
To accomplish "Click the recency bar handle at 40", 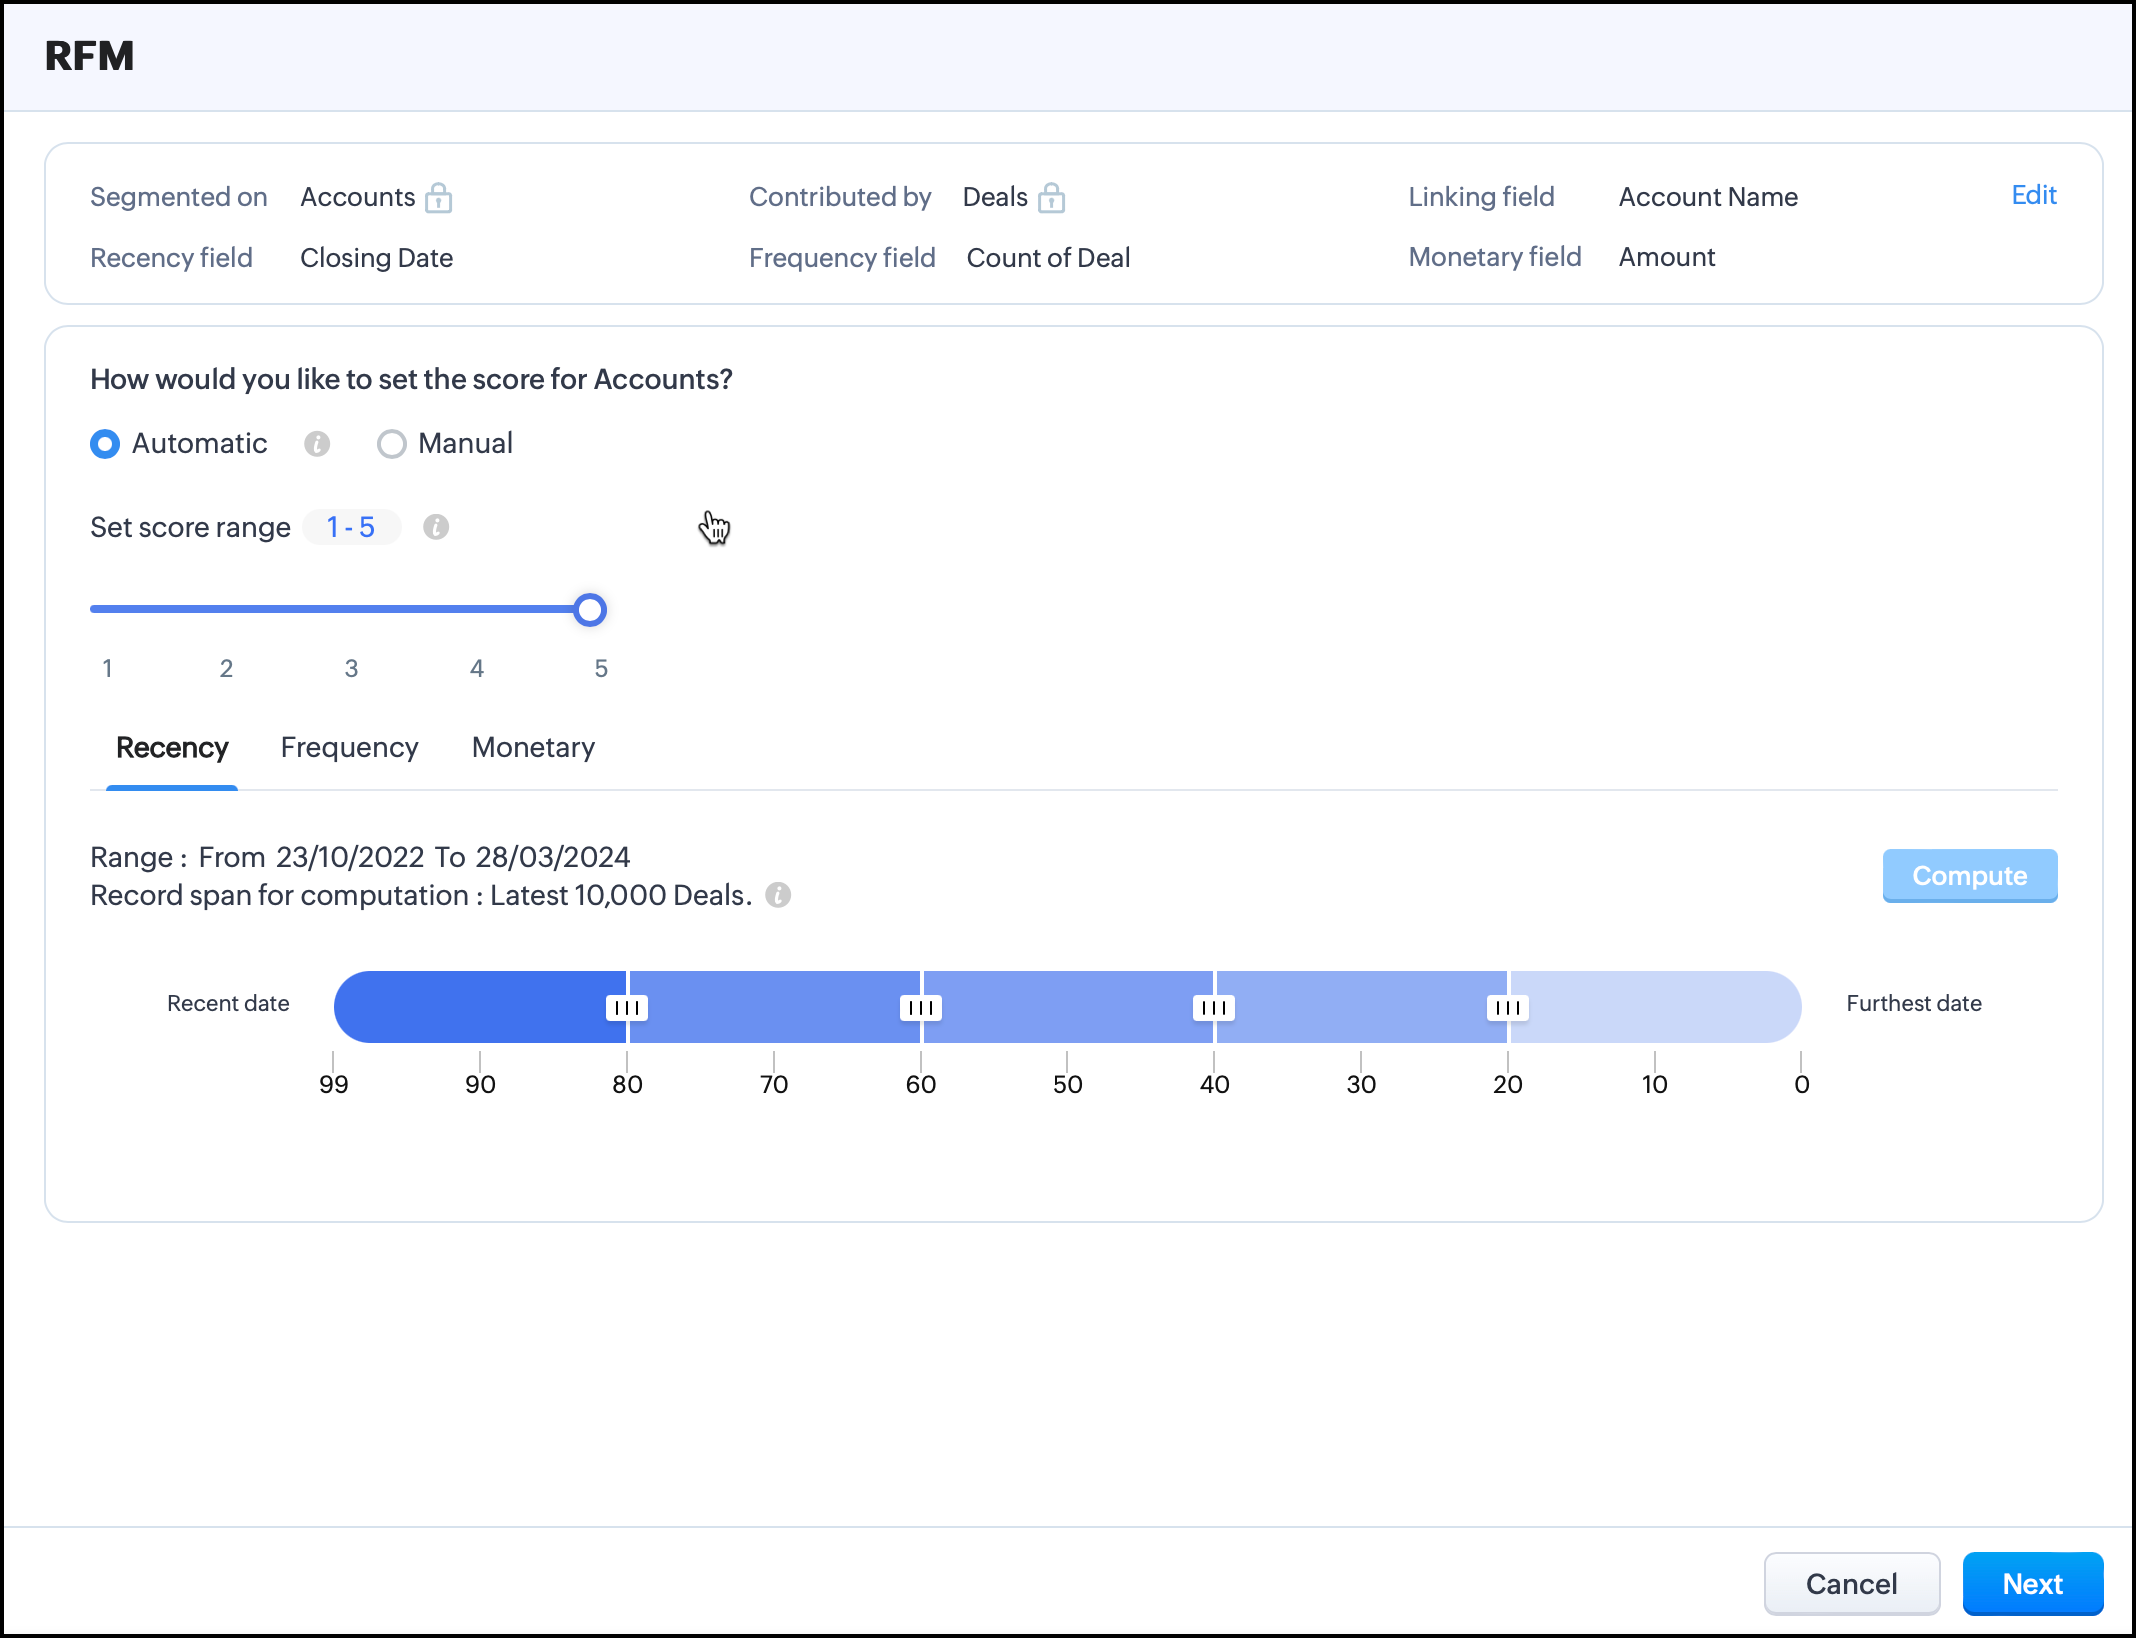I will 1214,1008.
